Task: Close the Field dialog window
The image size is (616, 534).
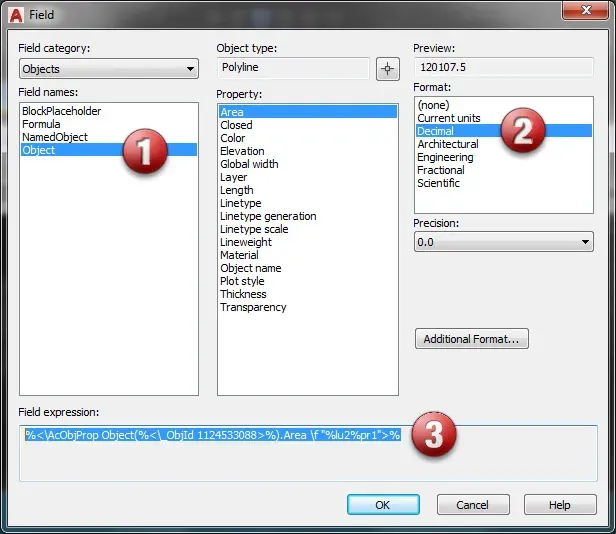Action: coord(585,10)
